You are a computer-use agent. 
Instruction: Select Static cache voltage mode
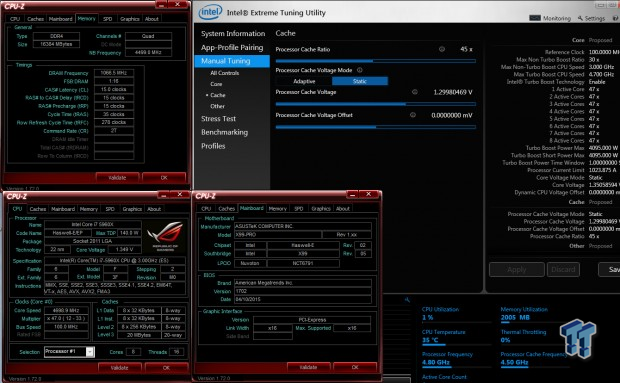tap(360, 81)
